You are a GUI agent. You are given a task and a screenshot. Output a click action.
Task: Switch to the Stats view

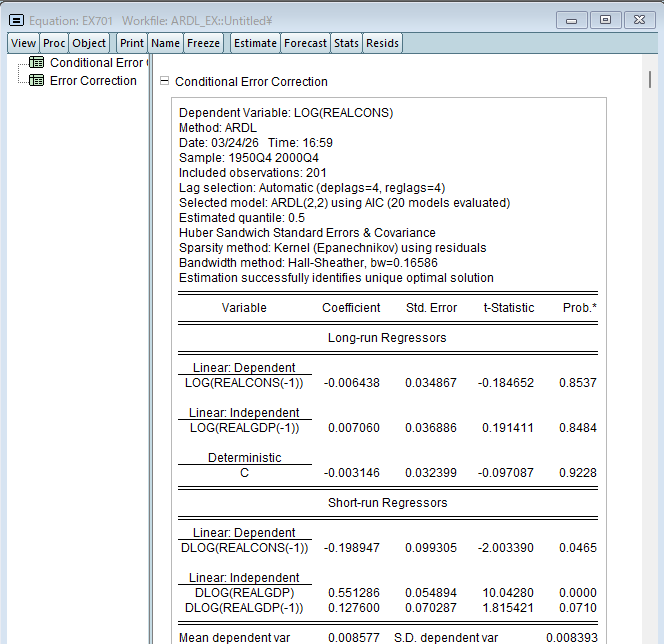point(346,43)
